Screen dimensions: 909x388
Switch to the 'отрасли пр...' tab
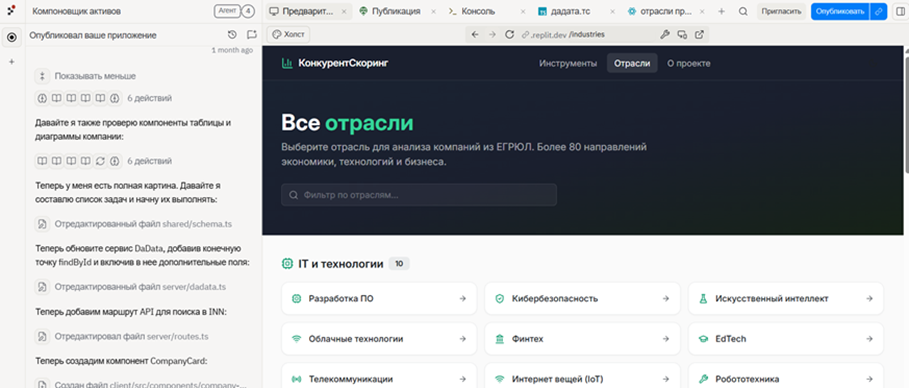[x=660, y=11]
